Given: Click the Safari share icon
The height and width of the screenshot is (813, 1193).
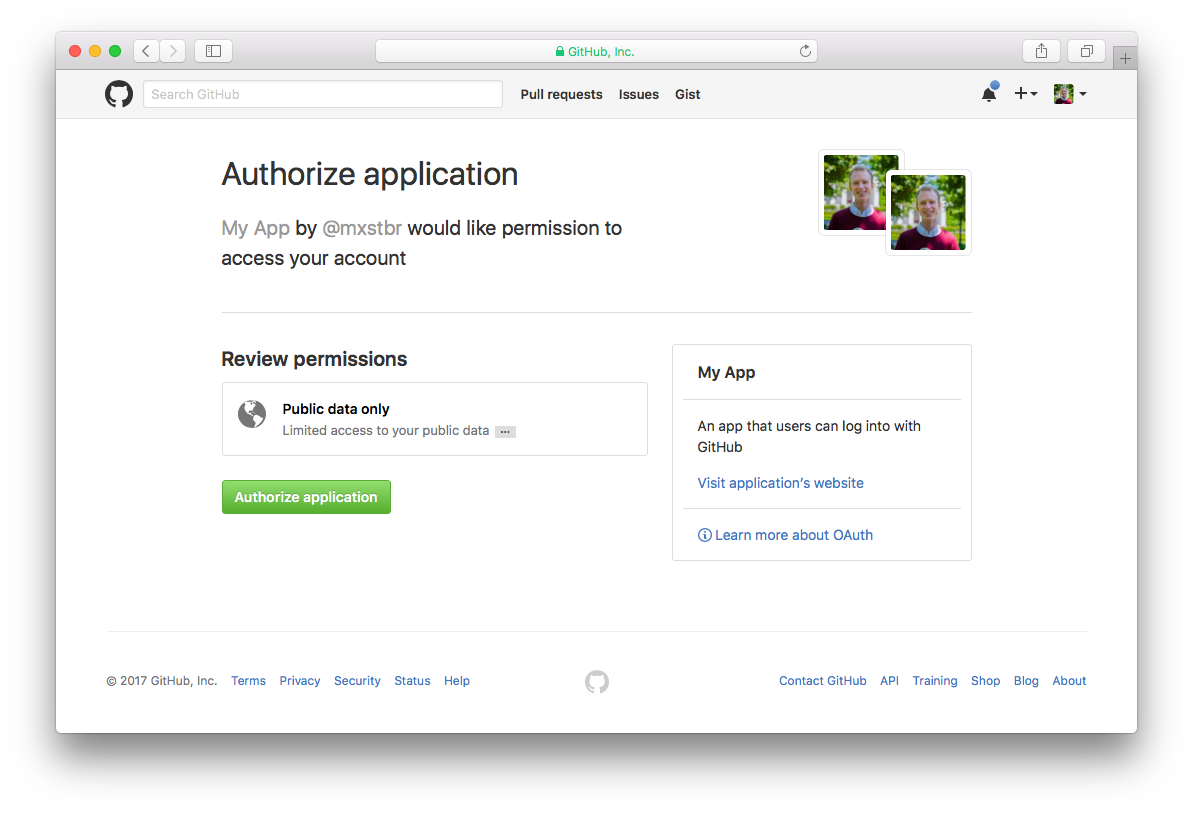Looking at the screenshot, I should 1042,51.
